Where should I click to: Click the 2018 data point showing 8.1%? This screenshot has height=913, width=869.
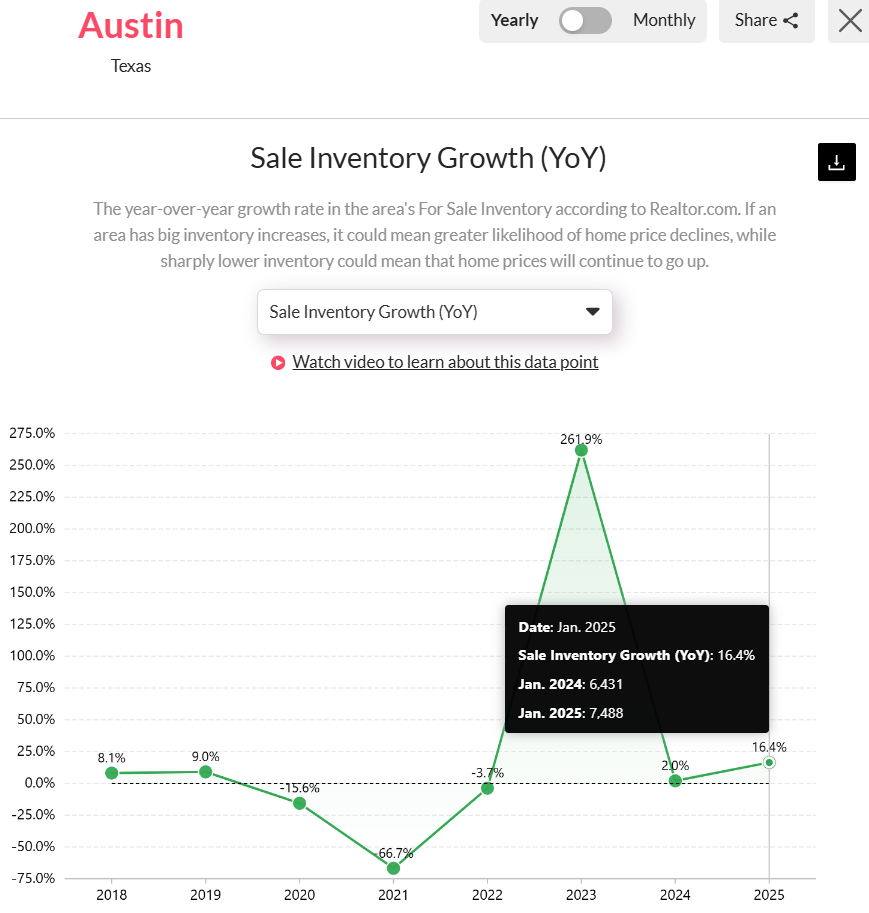coord(111,772)
